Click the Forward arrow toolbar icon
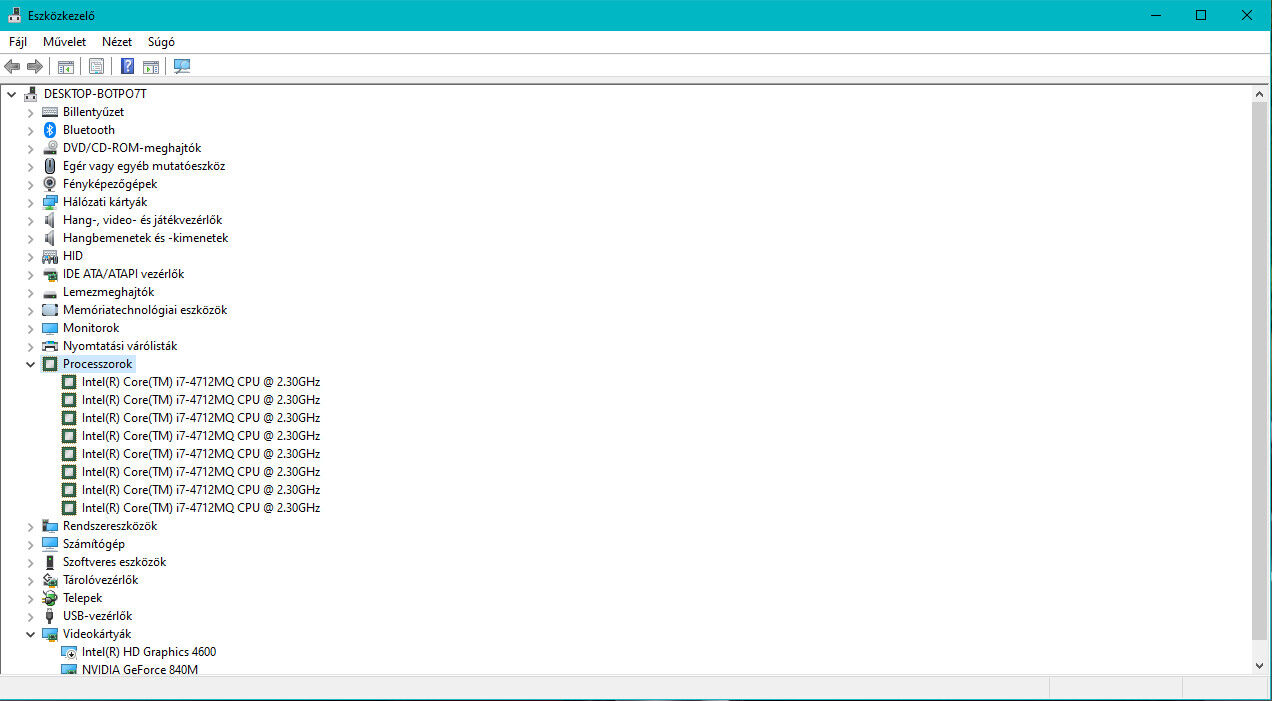 [35, 67]
